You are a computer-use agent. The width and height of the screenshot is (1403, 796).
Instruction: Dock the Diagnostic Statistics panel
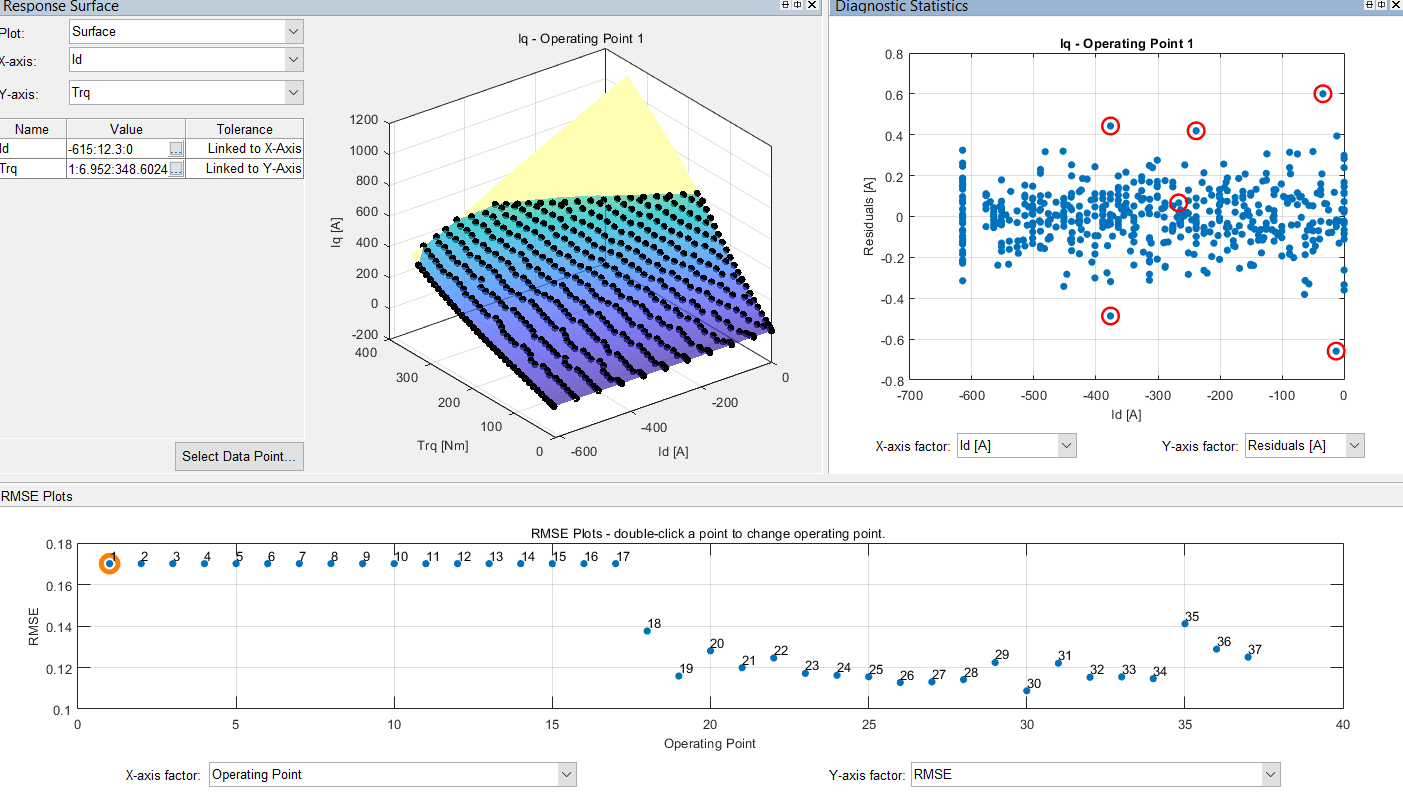pos(1369,6)
